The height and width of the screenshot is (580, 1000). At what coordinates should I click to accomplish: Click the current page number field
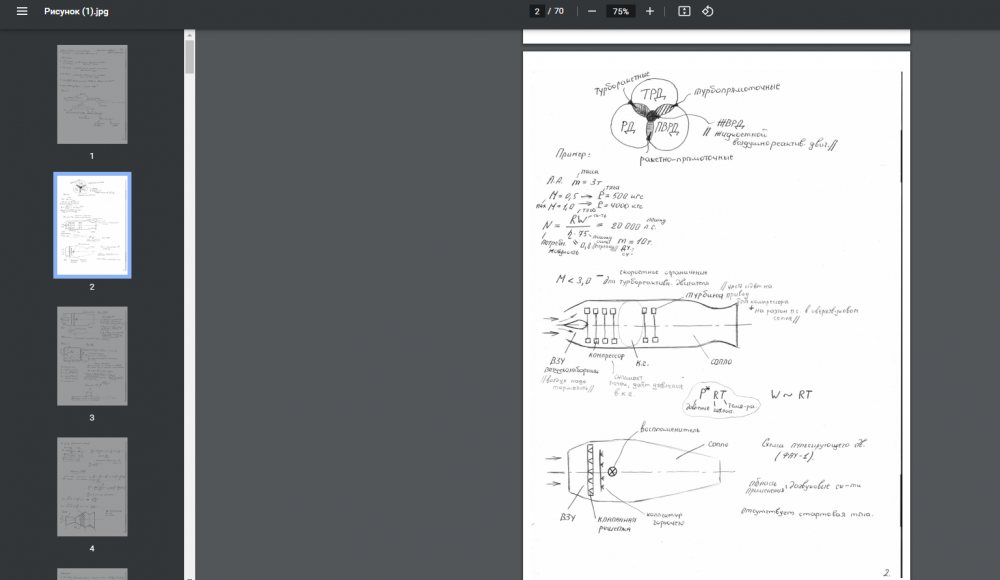tap(538, 11)
